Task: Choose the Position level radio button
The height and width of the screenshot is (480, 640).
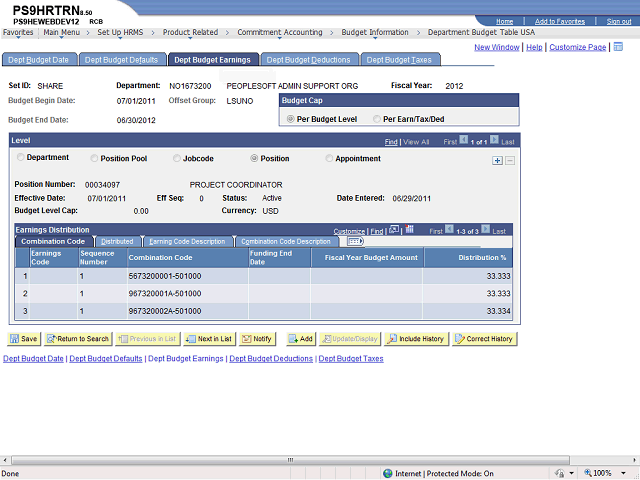Action: pyautogui.click(x=254, y=158)
